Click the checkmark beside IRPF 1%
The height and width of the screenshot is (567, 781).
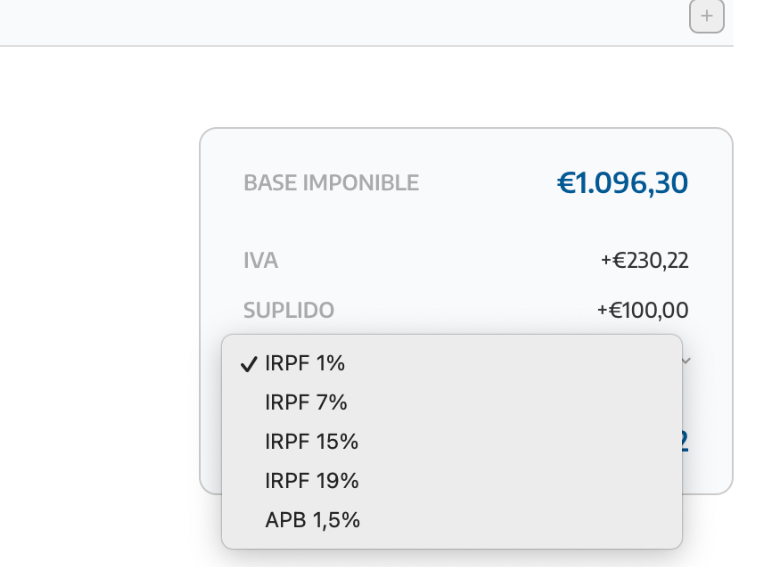(249, 364)
